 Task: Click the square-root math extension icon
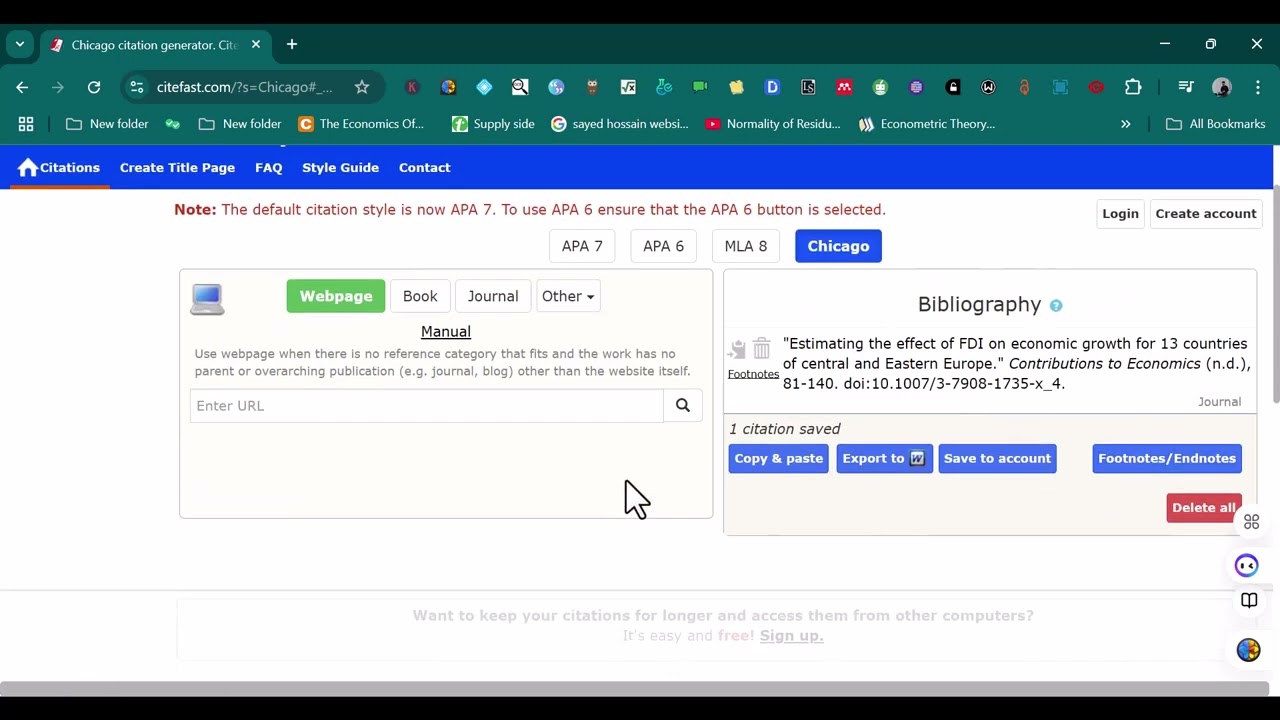[628, 87]
